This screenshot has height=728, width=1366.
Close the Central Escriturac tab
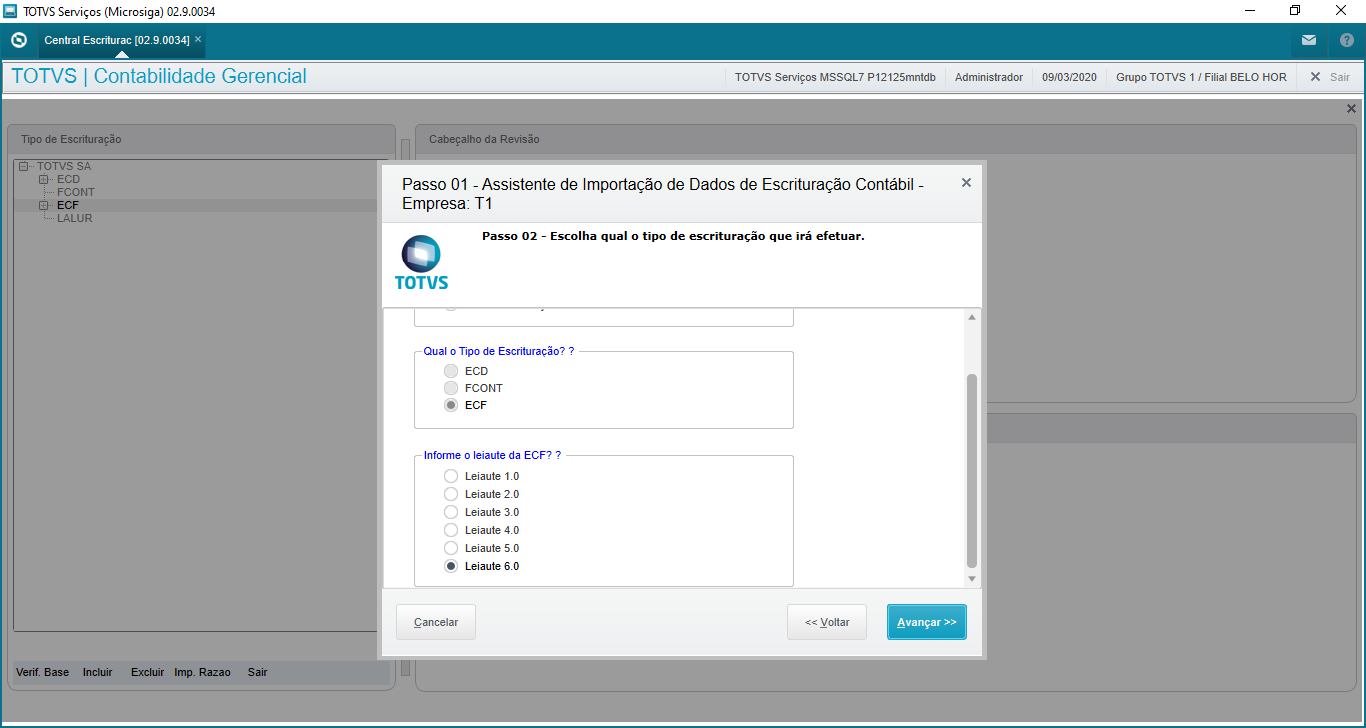coord(198,39)
